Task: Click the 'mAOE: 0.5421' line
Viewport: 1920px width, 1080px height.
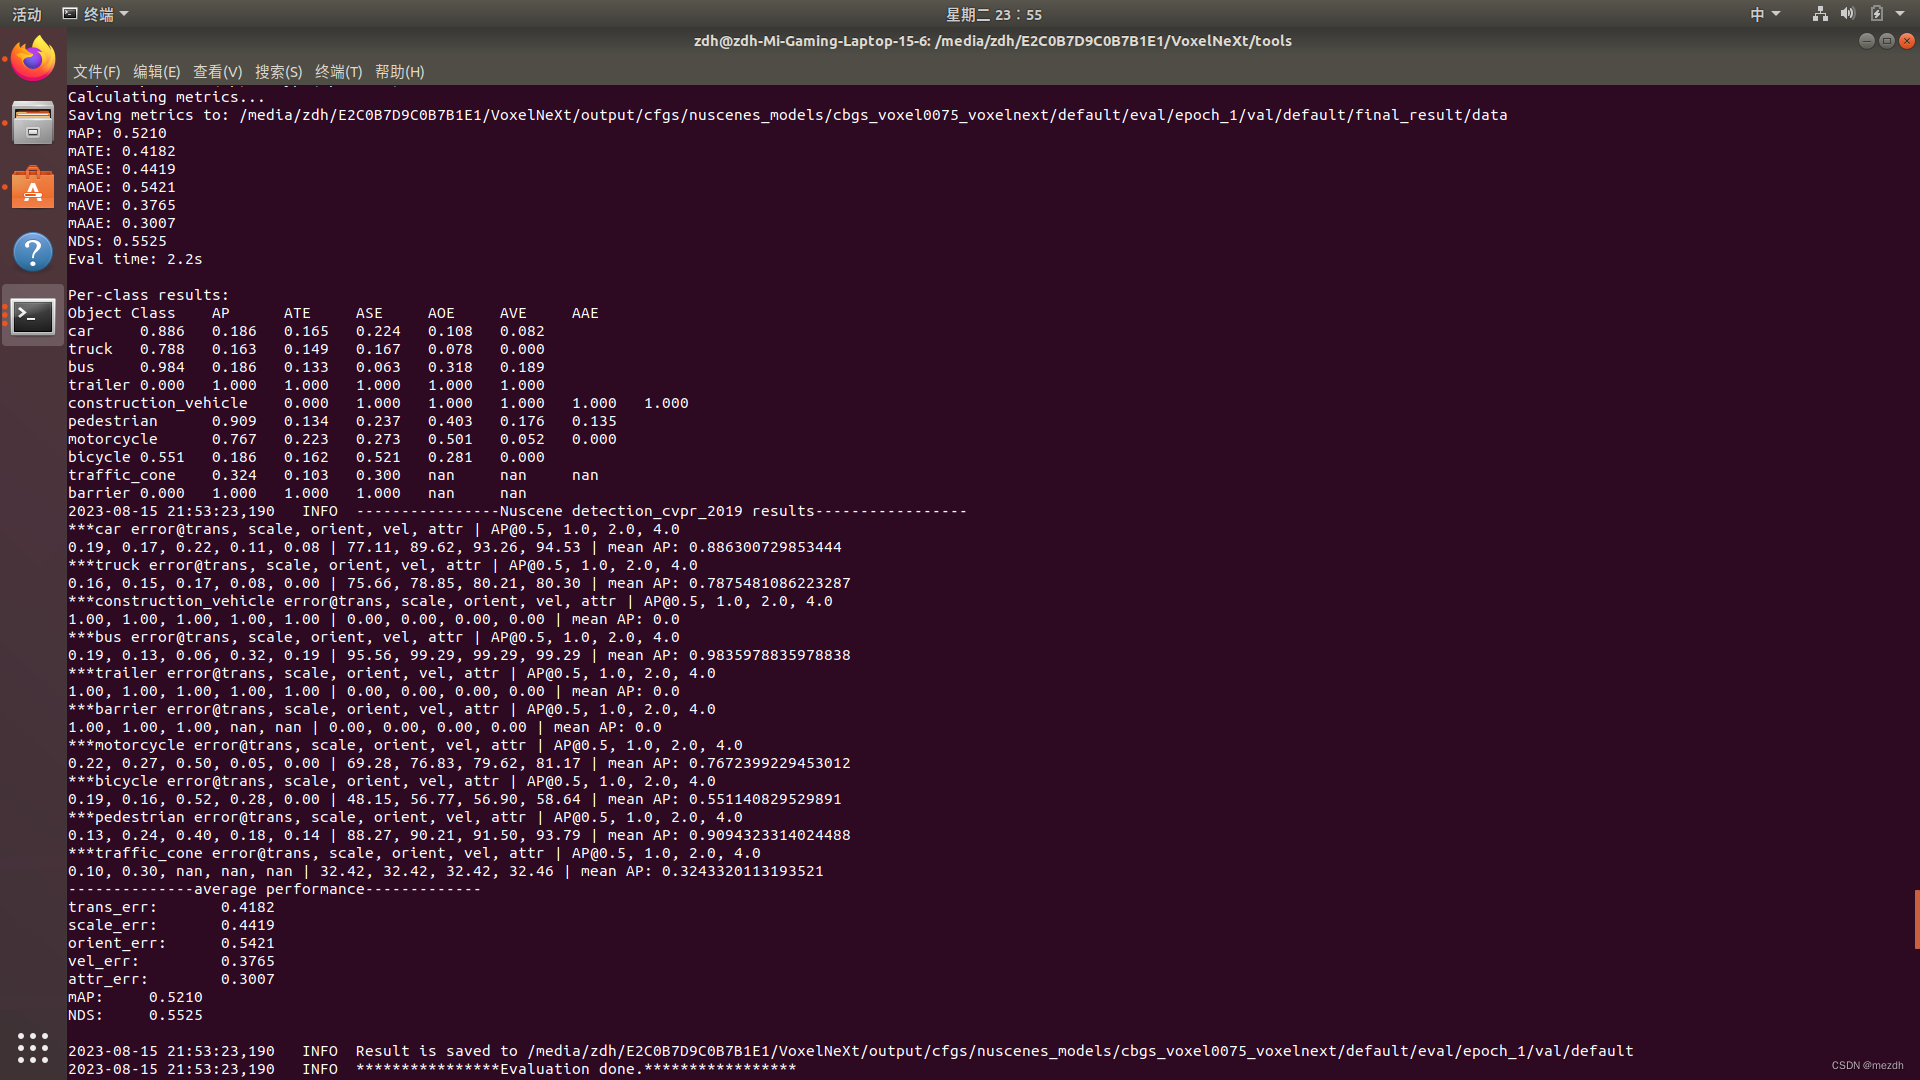Action: [121, 187]
